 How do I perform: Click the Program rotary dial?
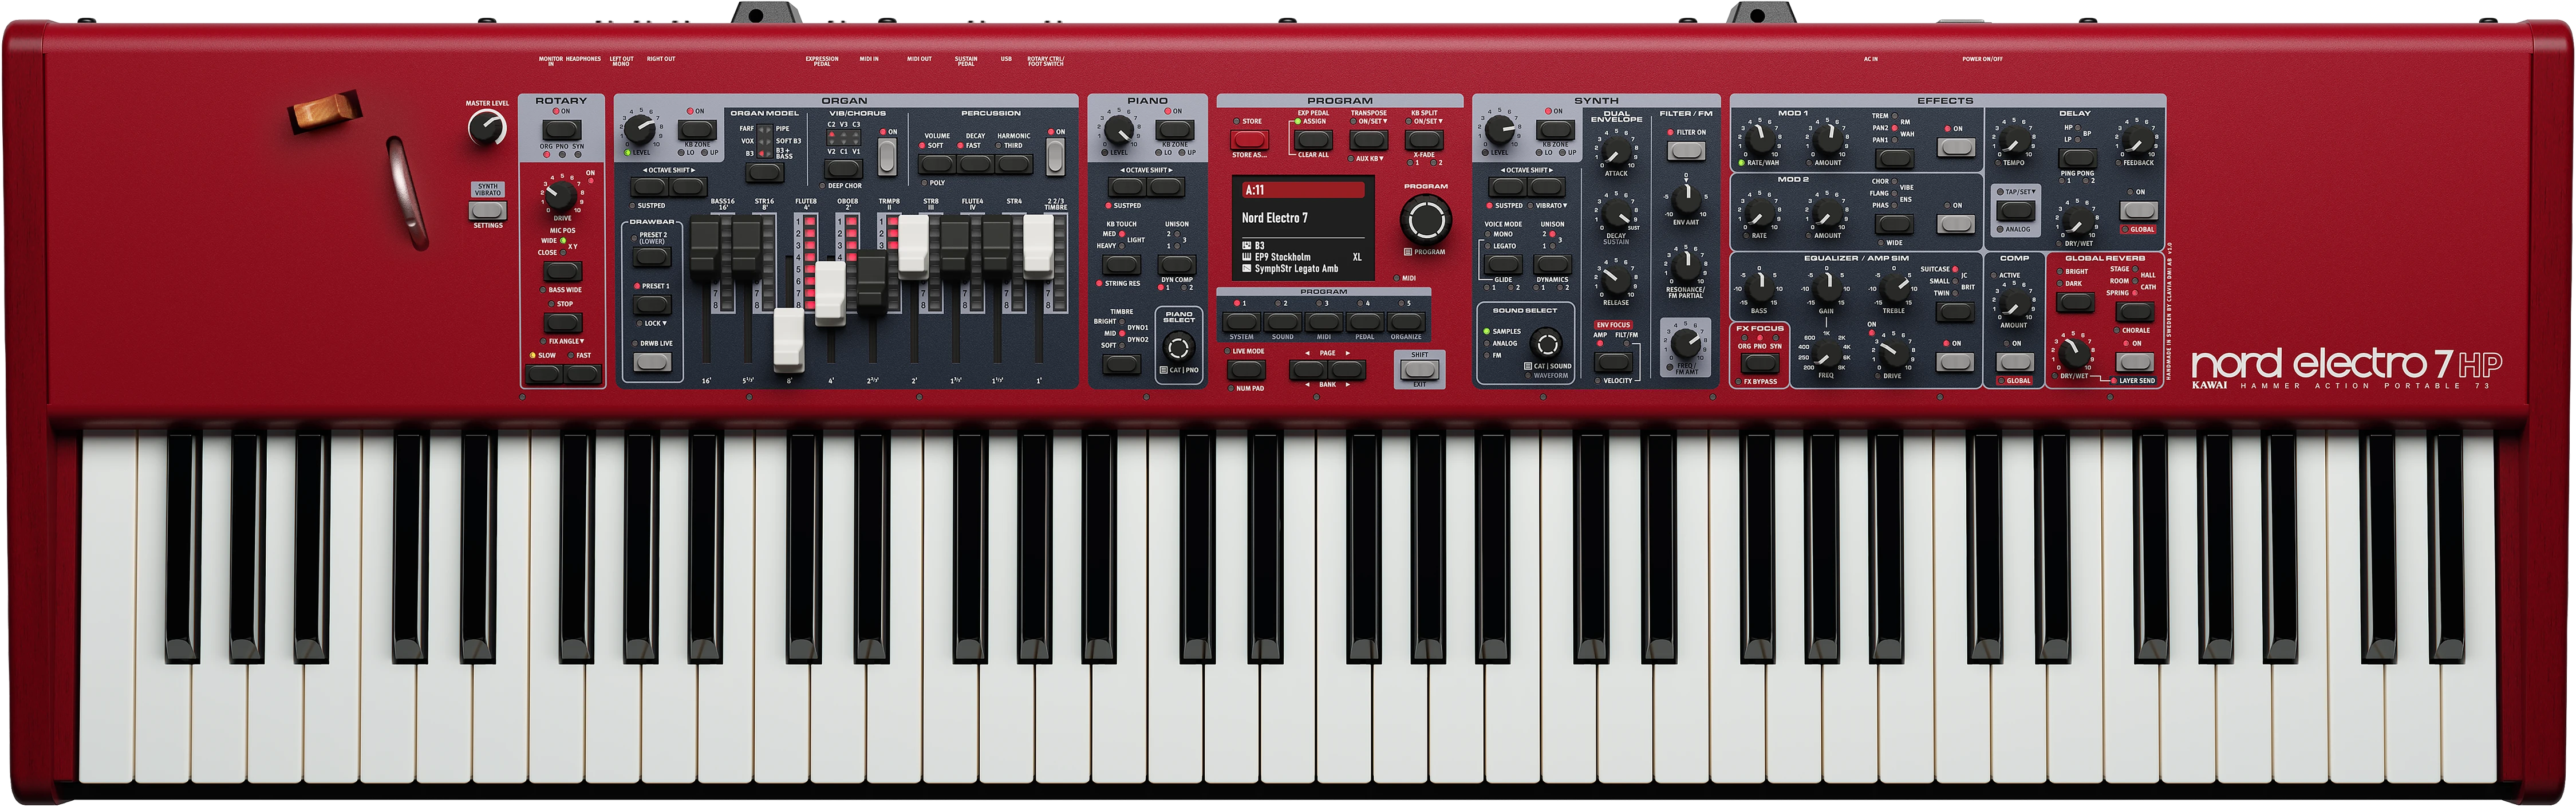(1425, 219)
